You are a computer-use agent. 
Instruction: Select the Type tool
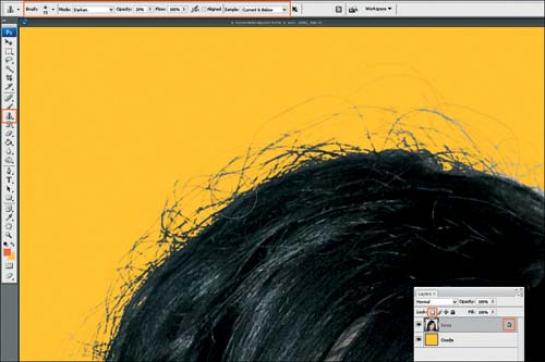[9, 180]
